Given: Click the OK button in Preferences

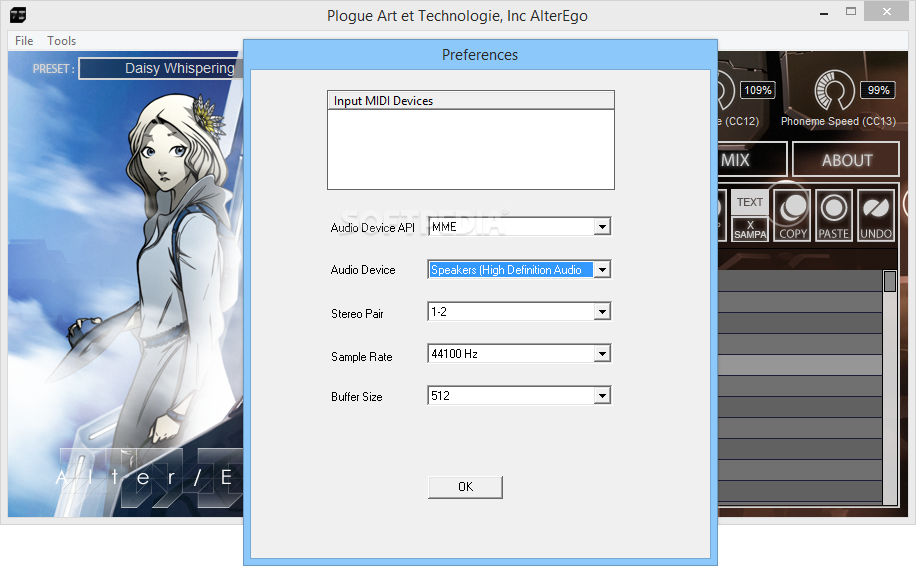Looking at the screenshot, I should tap(465, 487).
